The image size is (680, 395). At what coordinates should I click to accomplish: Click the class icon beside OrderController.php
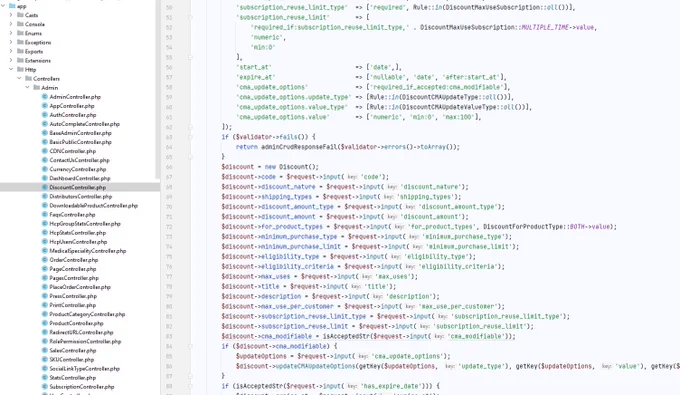45,260
